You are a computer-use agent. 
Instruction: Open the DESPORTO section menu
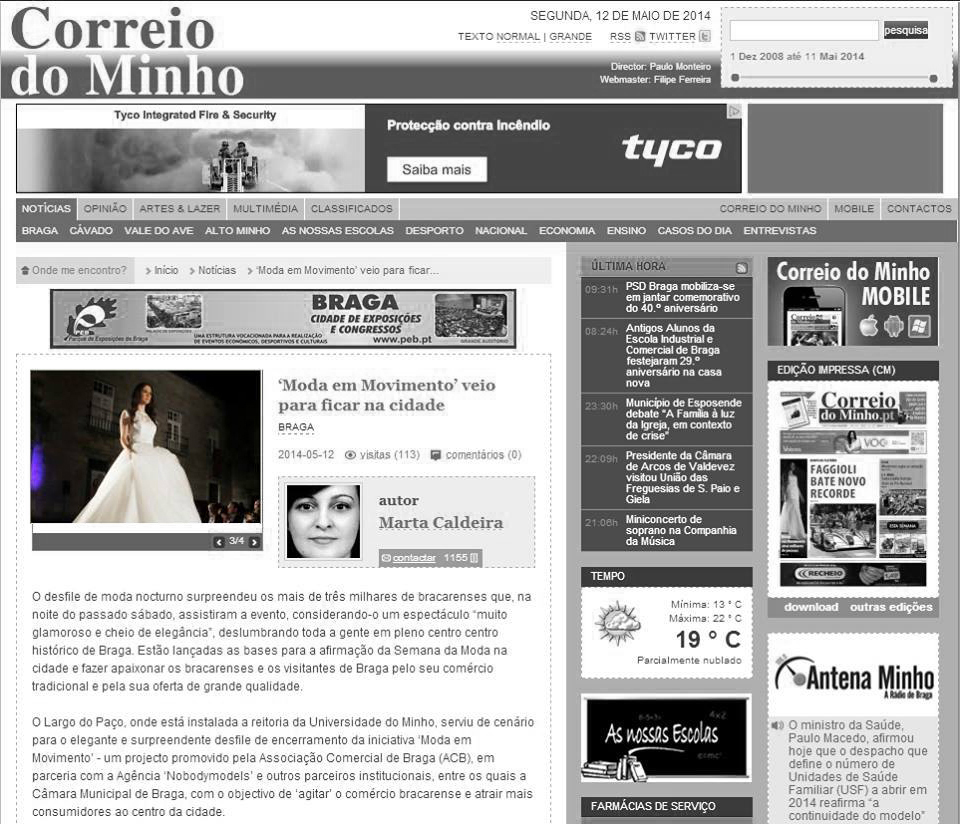[x=434, y=231]
